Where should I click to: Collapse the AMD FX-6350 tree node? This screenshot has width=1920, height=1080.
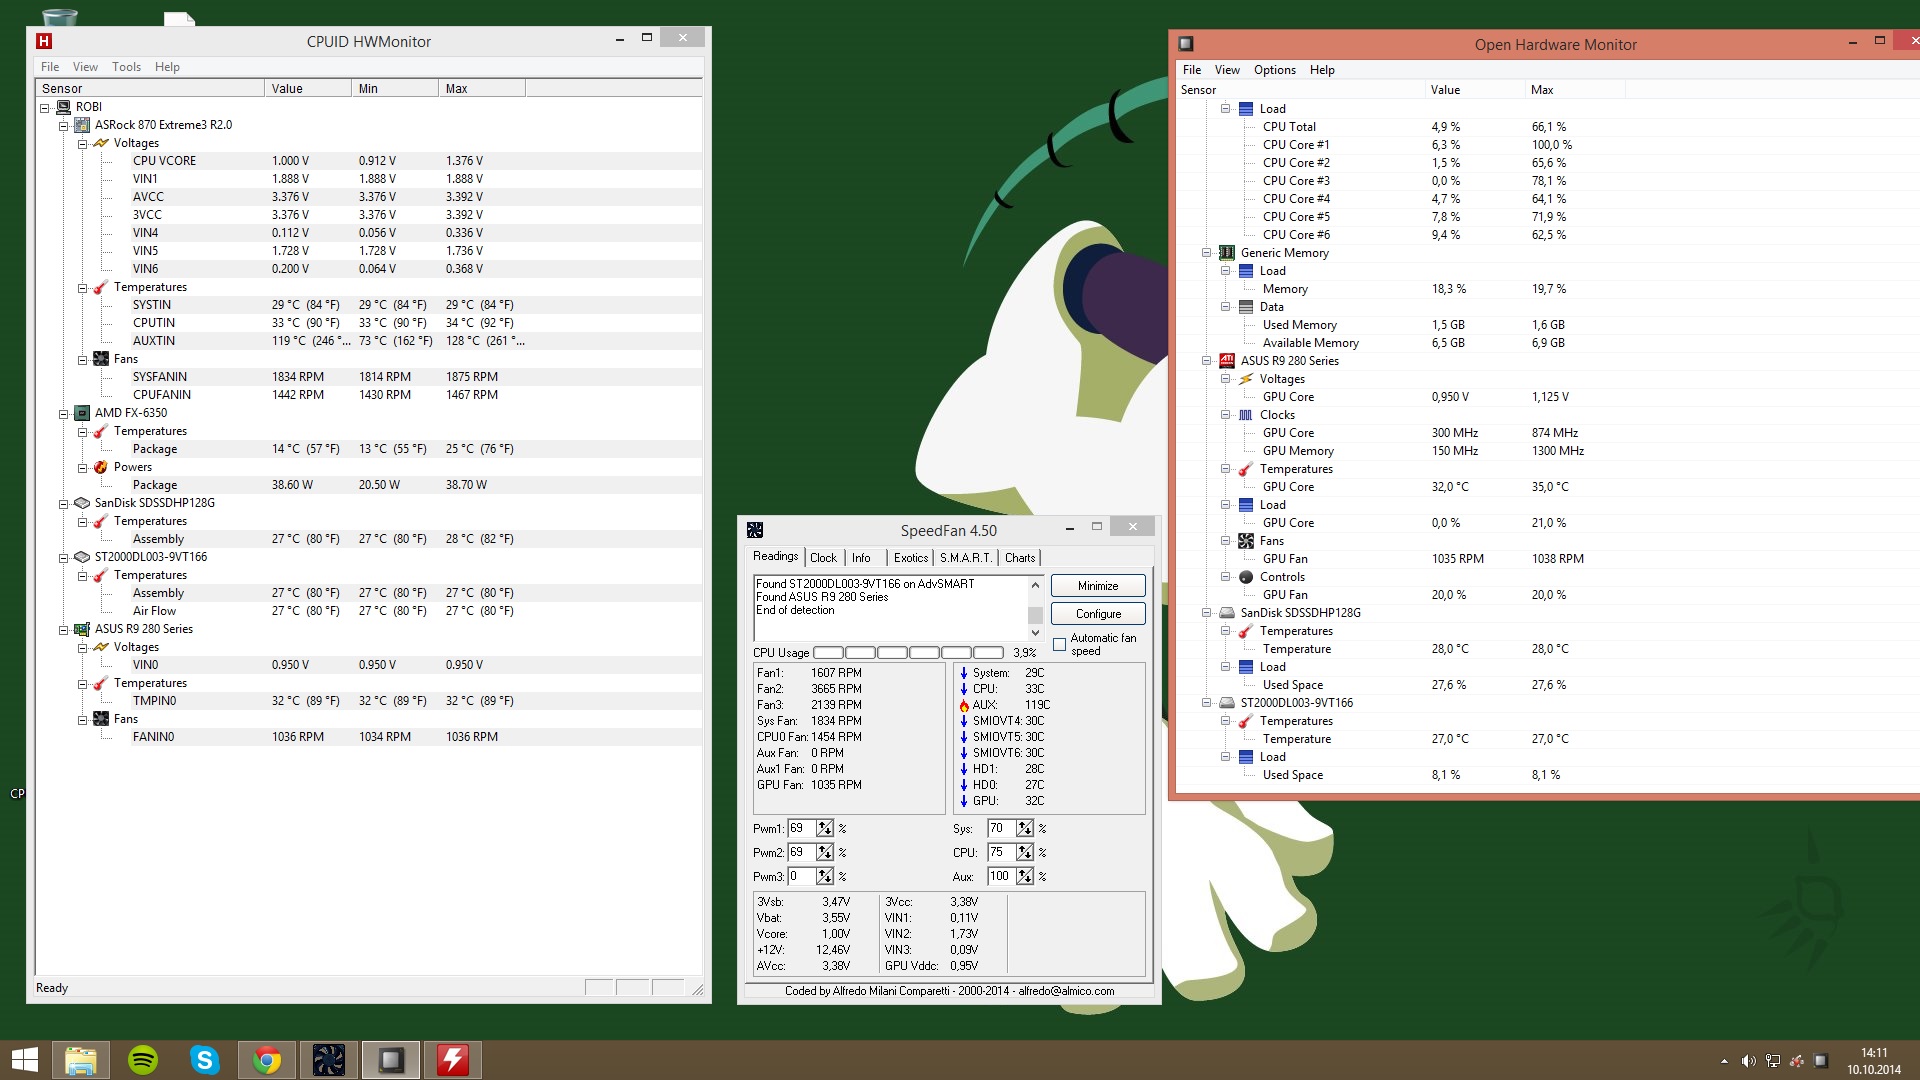pos(64,413)
